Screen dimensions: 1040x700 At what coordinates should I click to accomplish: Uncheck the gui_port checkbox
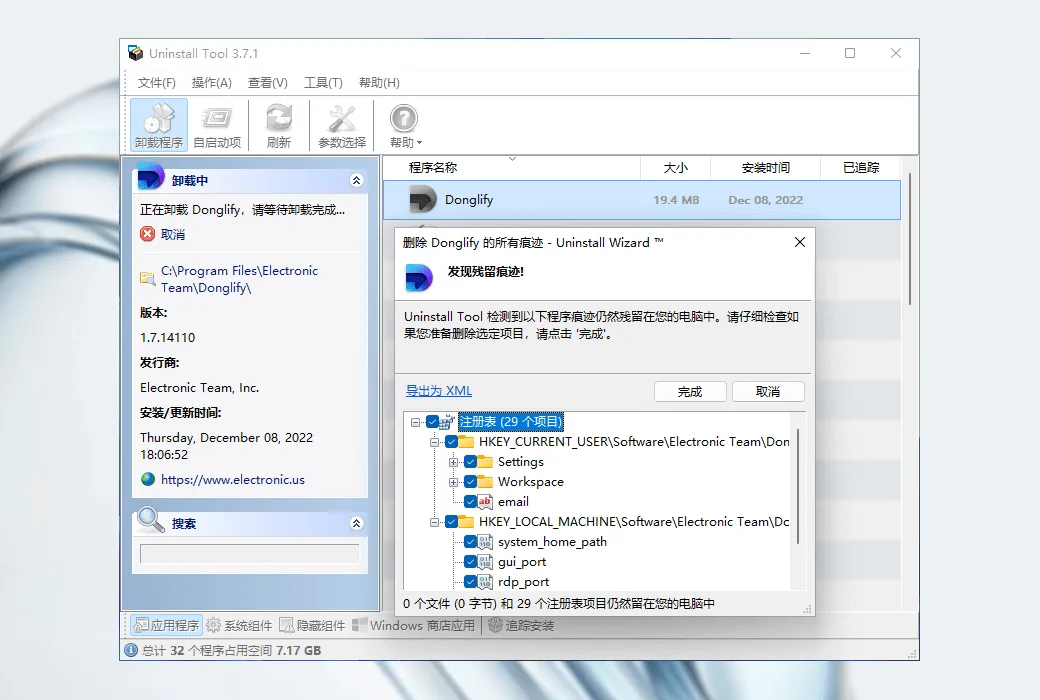pyautogui.click(x=470, y=562)
